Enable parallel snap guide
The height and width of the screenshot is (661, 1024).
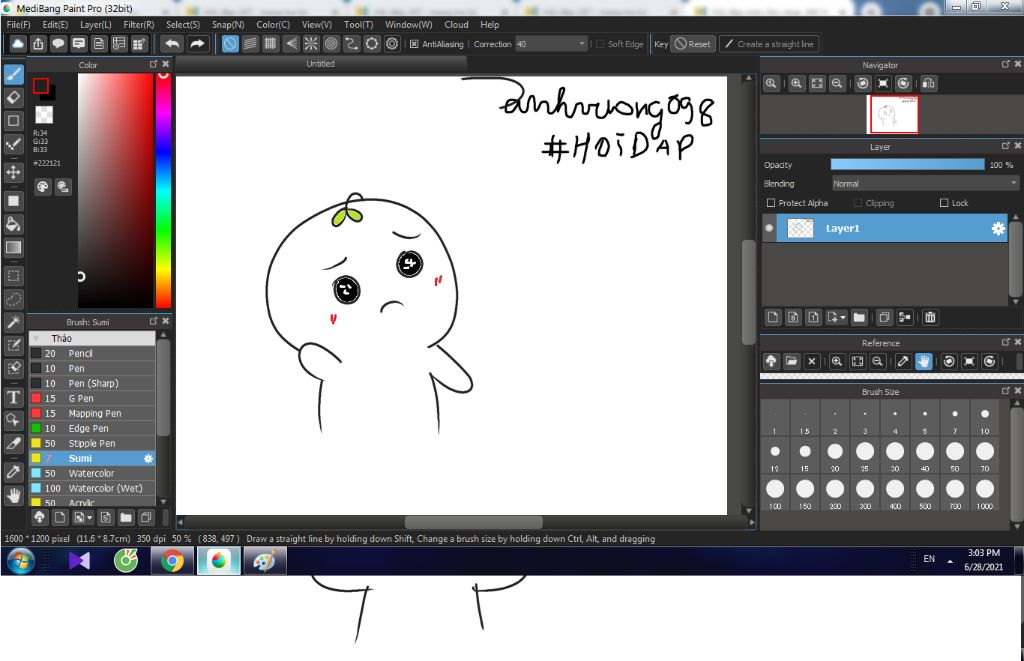250,44
